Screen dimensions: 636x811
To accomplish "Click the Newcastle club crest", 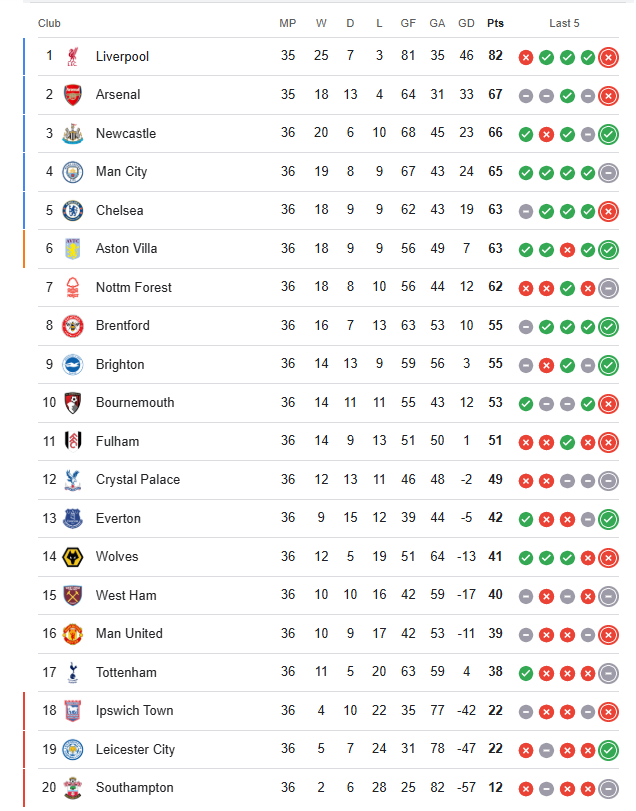I will point(73,133).
